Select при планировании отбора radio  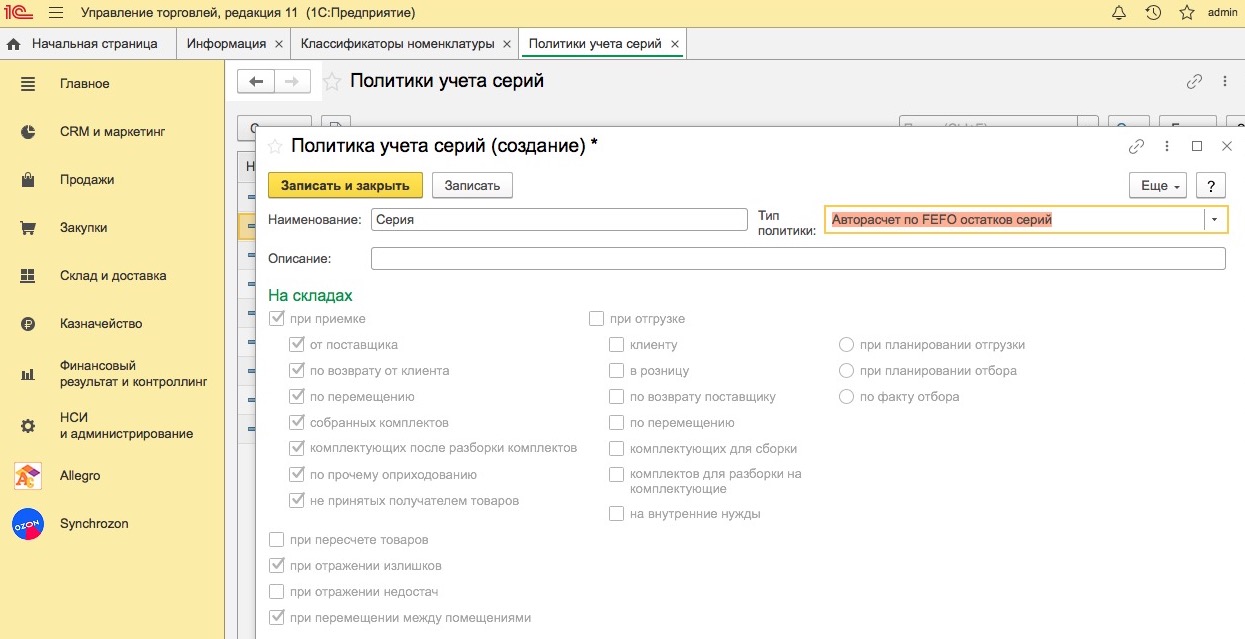coord(846,371)
